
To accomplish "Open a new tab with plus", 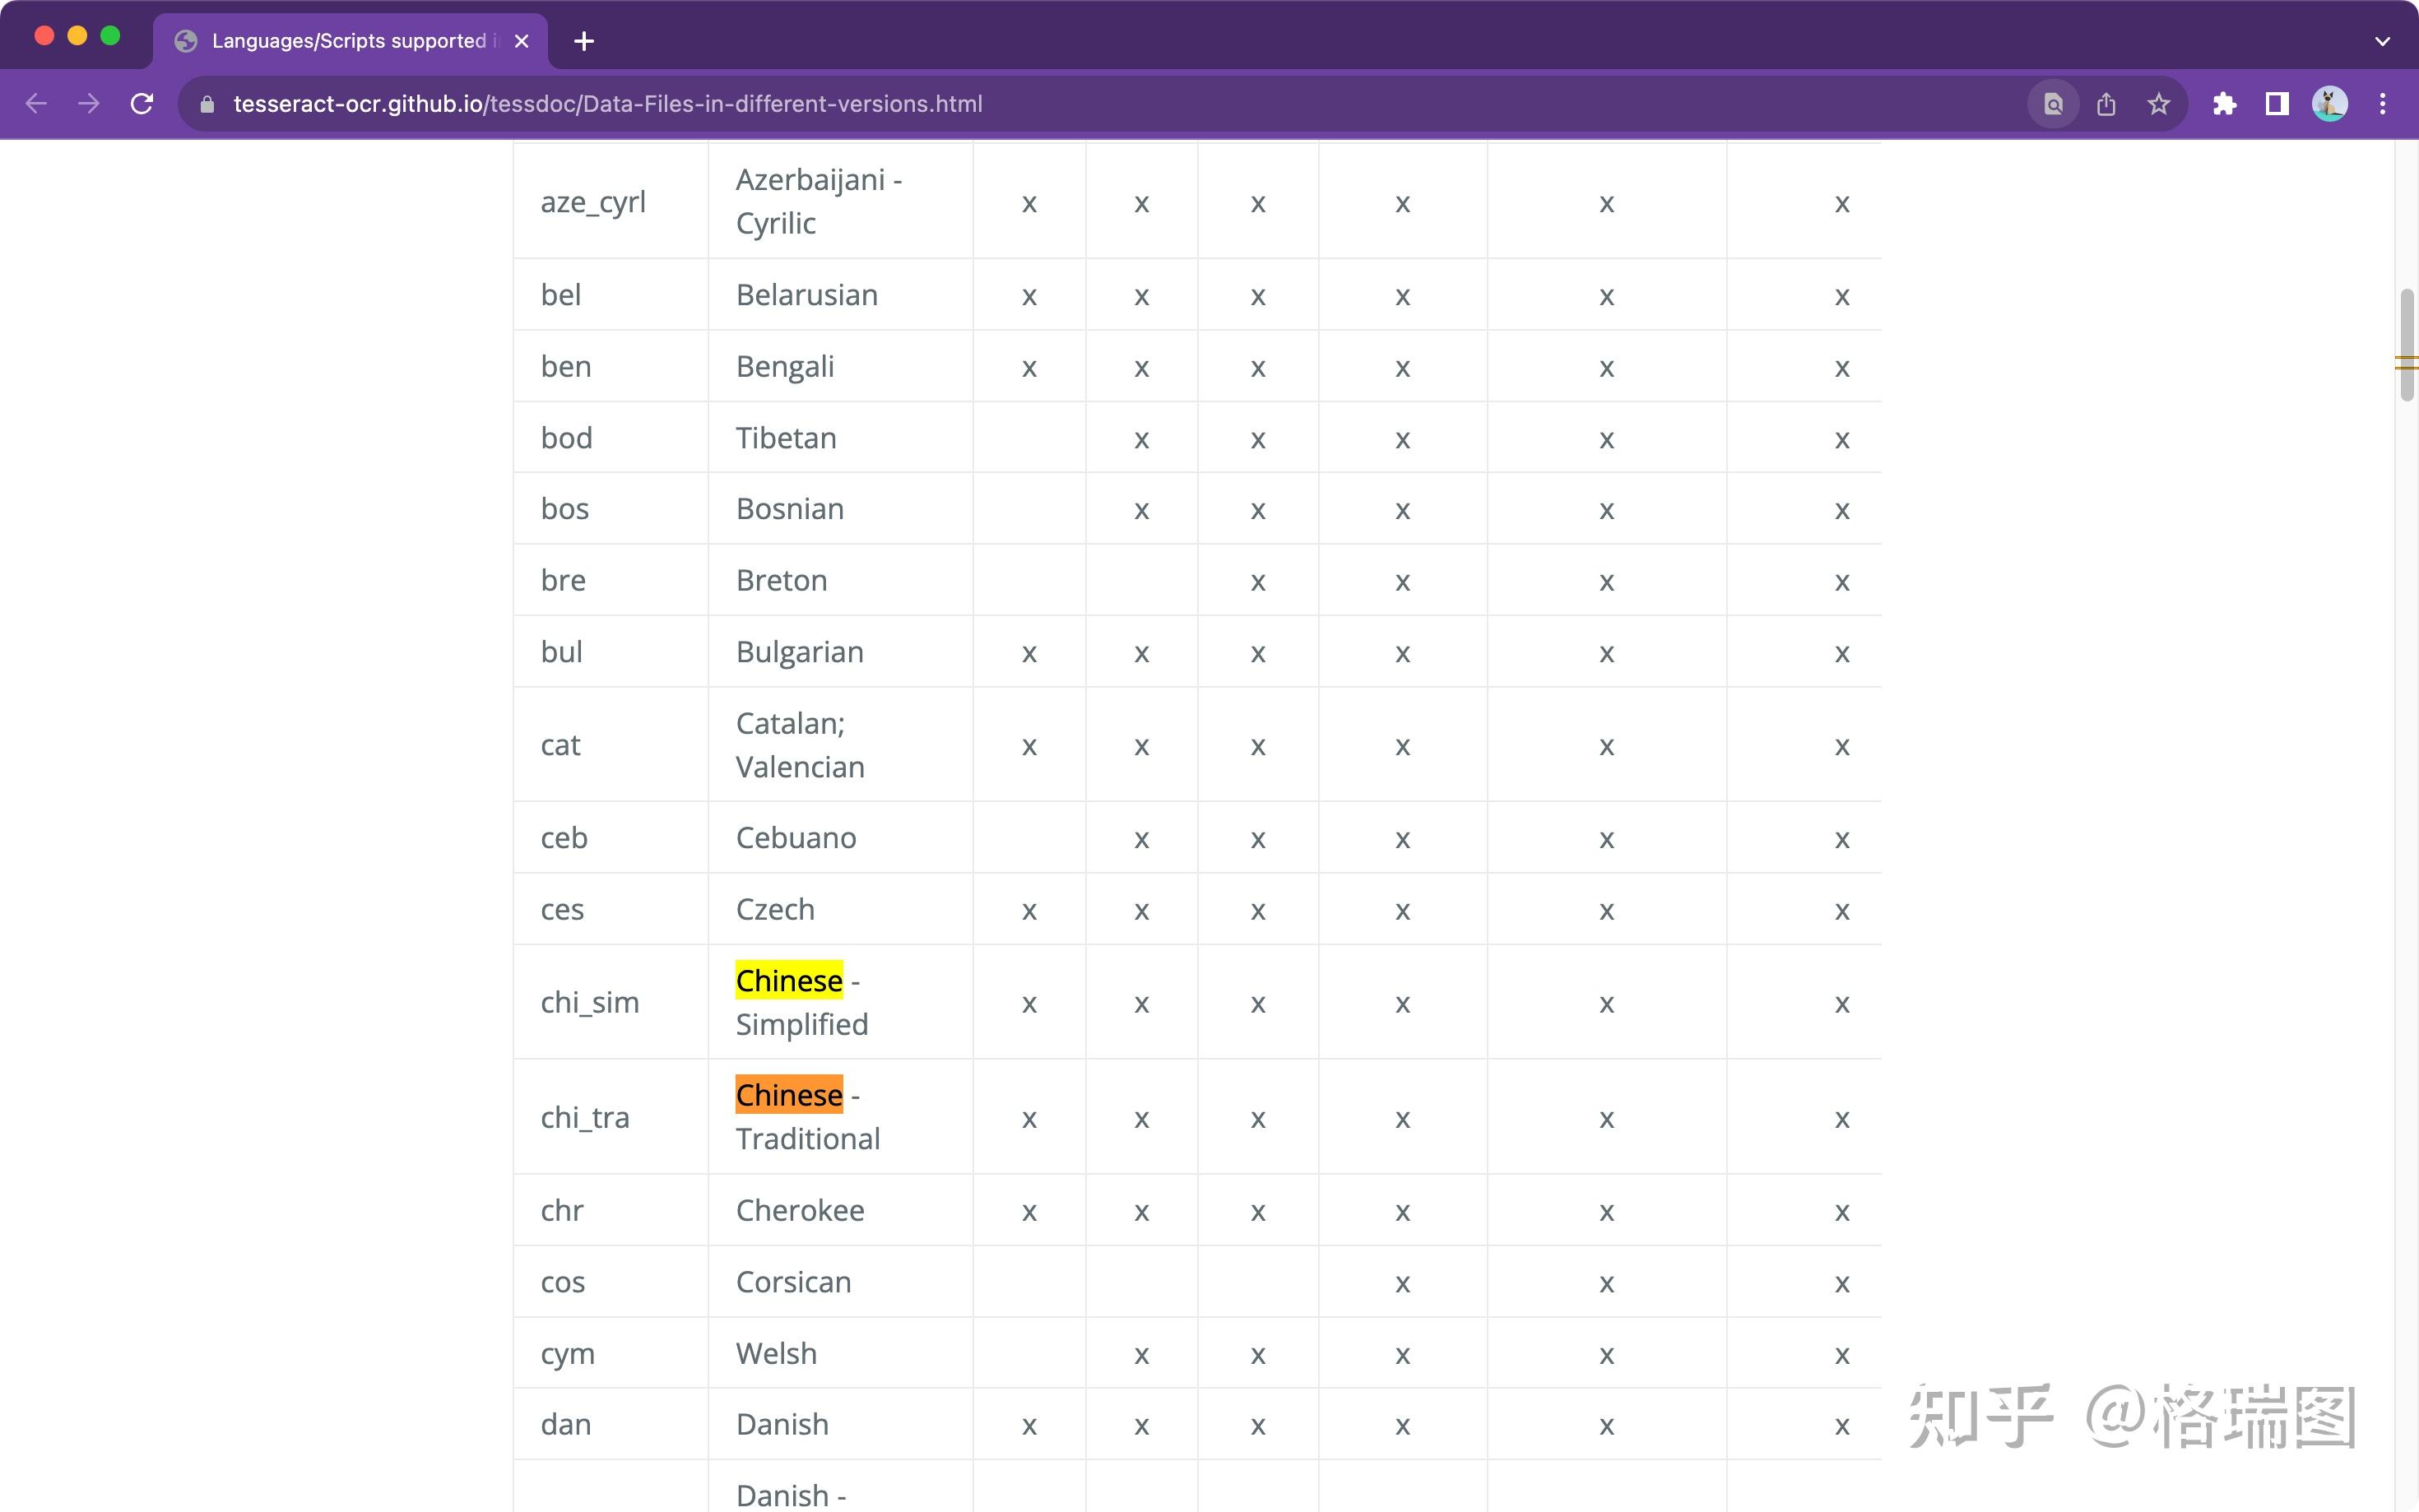I will coord(584,41).
